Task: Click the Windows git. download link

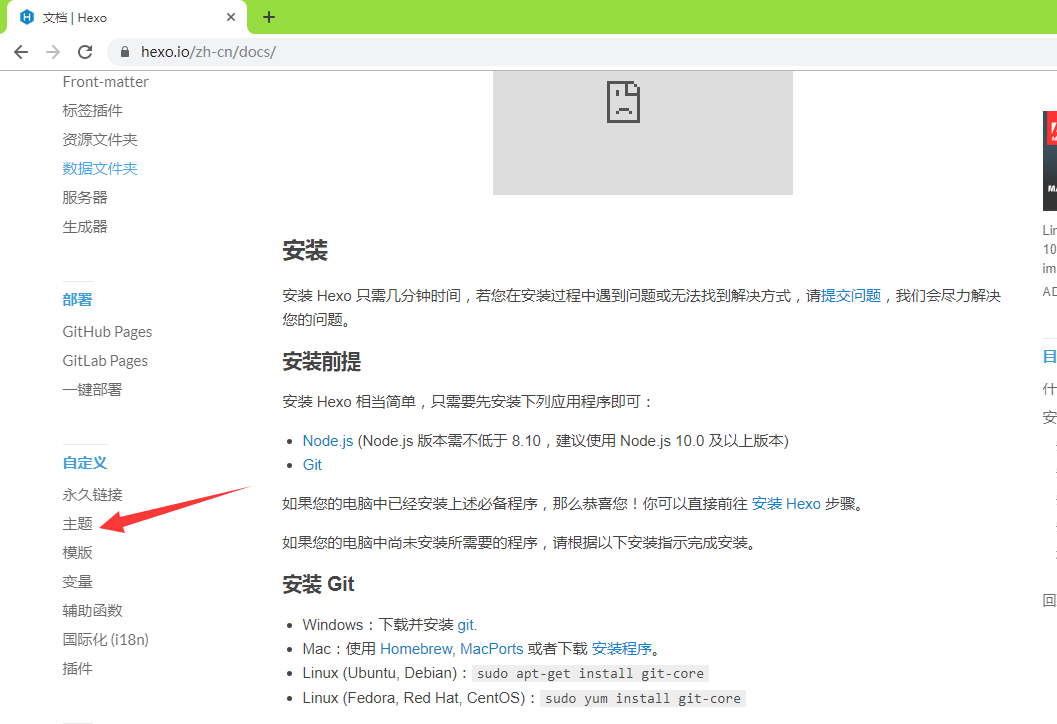Action: point(467,625)
